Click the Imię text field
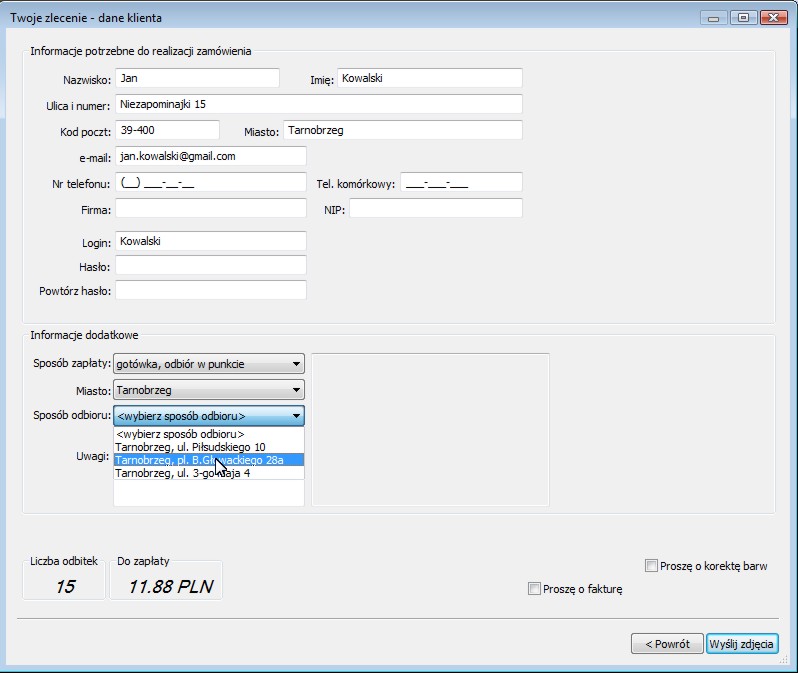The image size is (798, 673). [429, 78]
